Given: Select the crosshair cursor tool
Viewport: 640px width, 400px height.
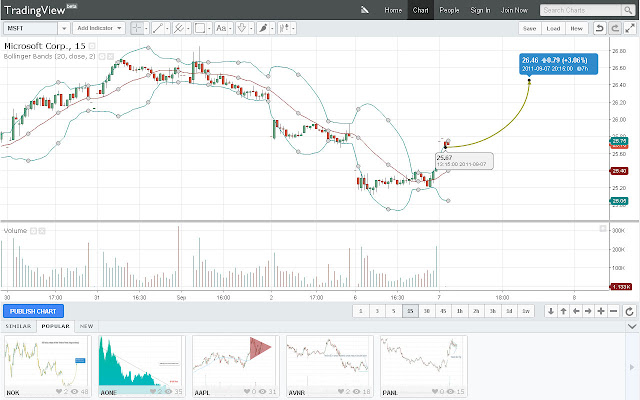Looking at the screenshot, I should pyautogui.click(x=137, y=28).
